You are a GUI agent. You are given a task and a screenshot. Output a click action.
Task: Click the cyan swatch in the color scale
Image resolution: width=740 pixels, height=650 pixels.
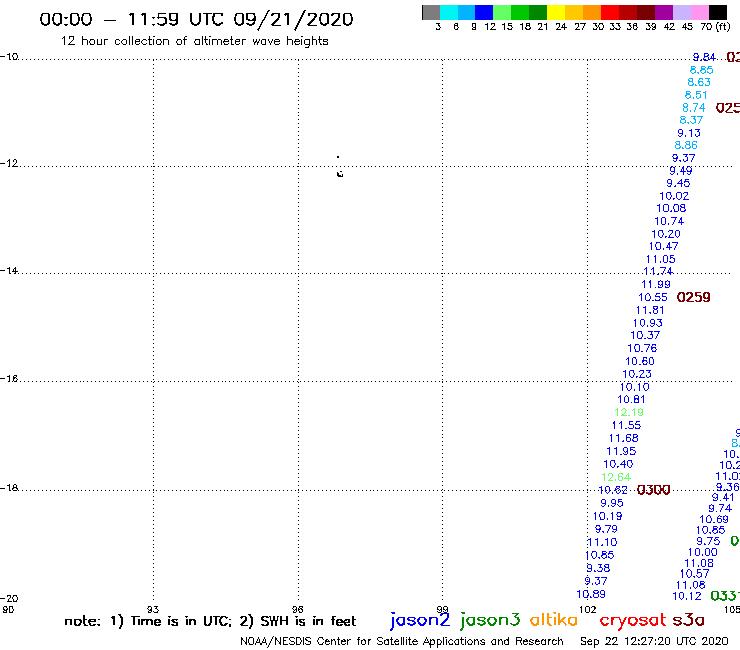(x=449, y=12)
